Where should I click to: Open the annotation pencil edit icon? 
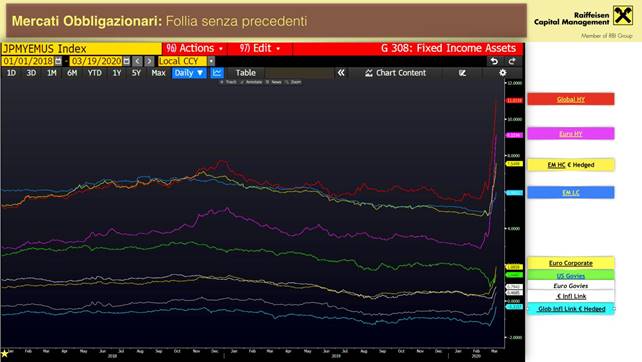tap(462, 73)
